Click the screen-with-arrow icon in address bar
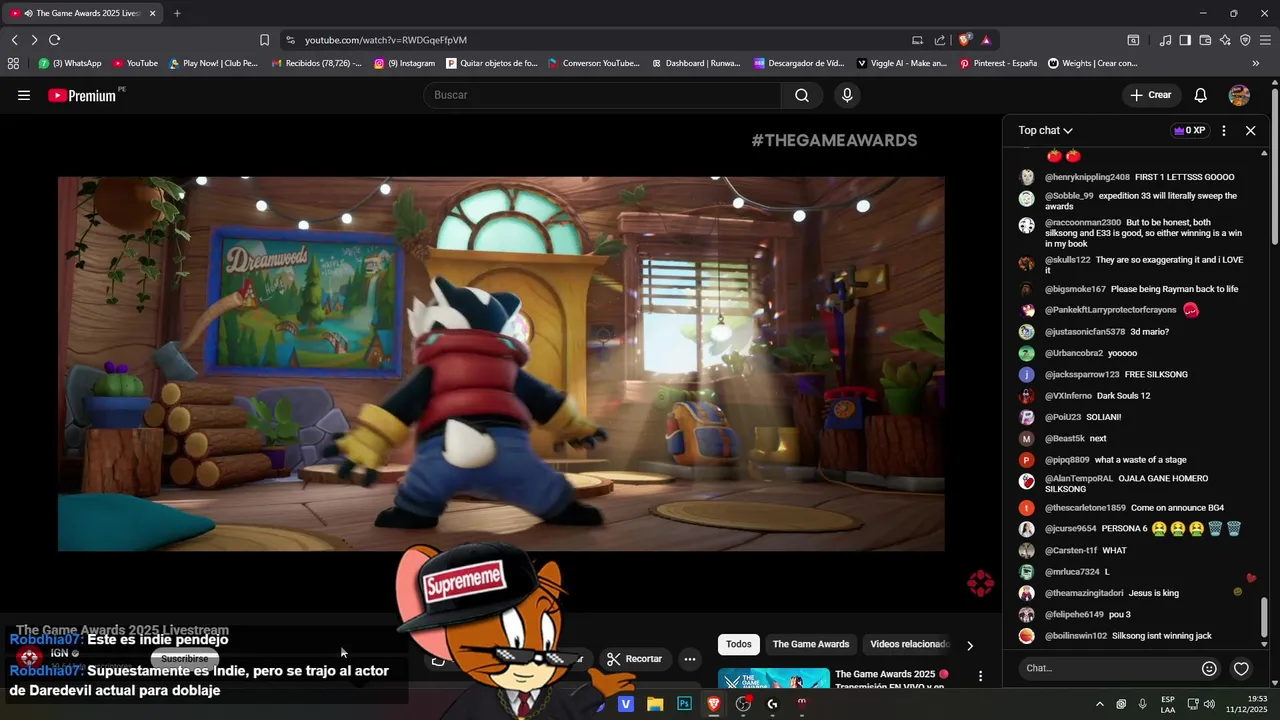This screenshot has height=720, width=1280. click(x=917, y=40)
